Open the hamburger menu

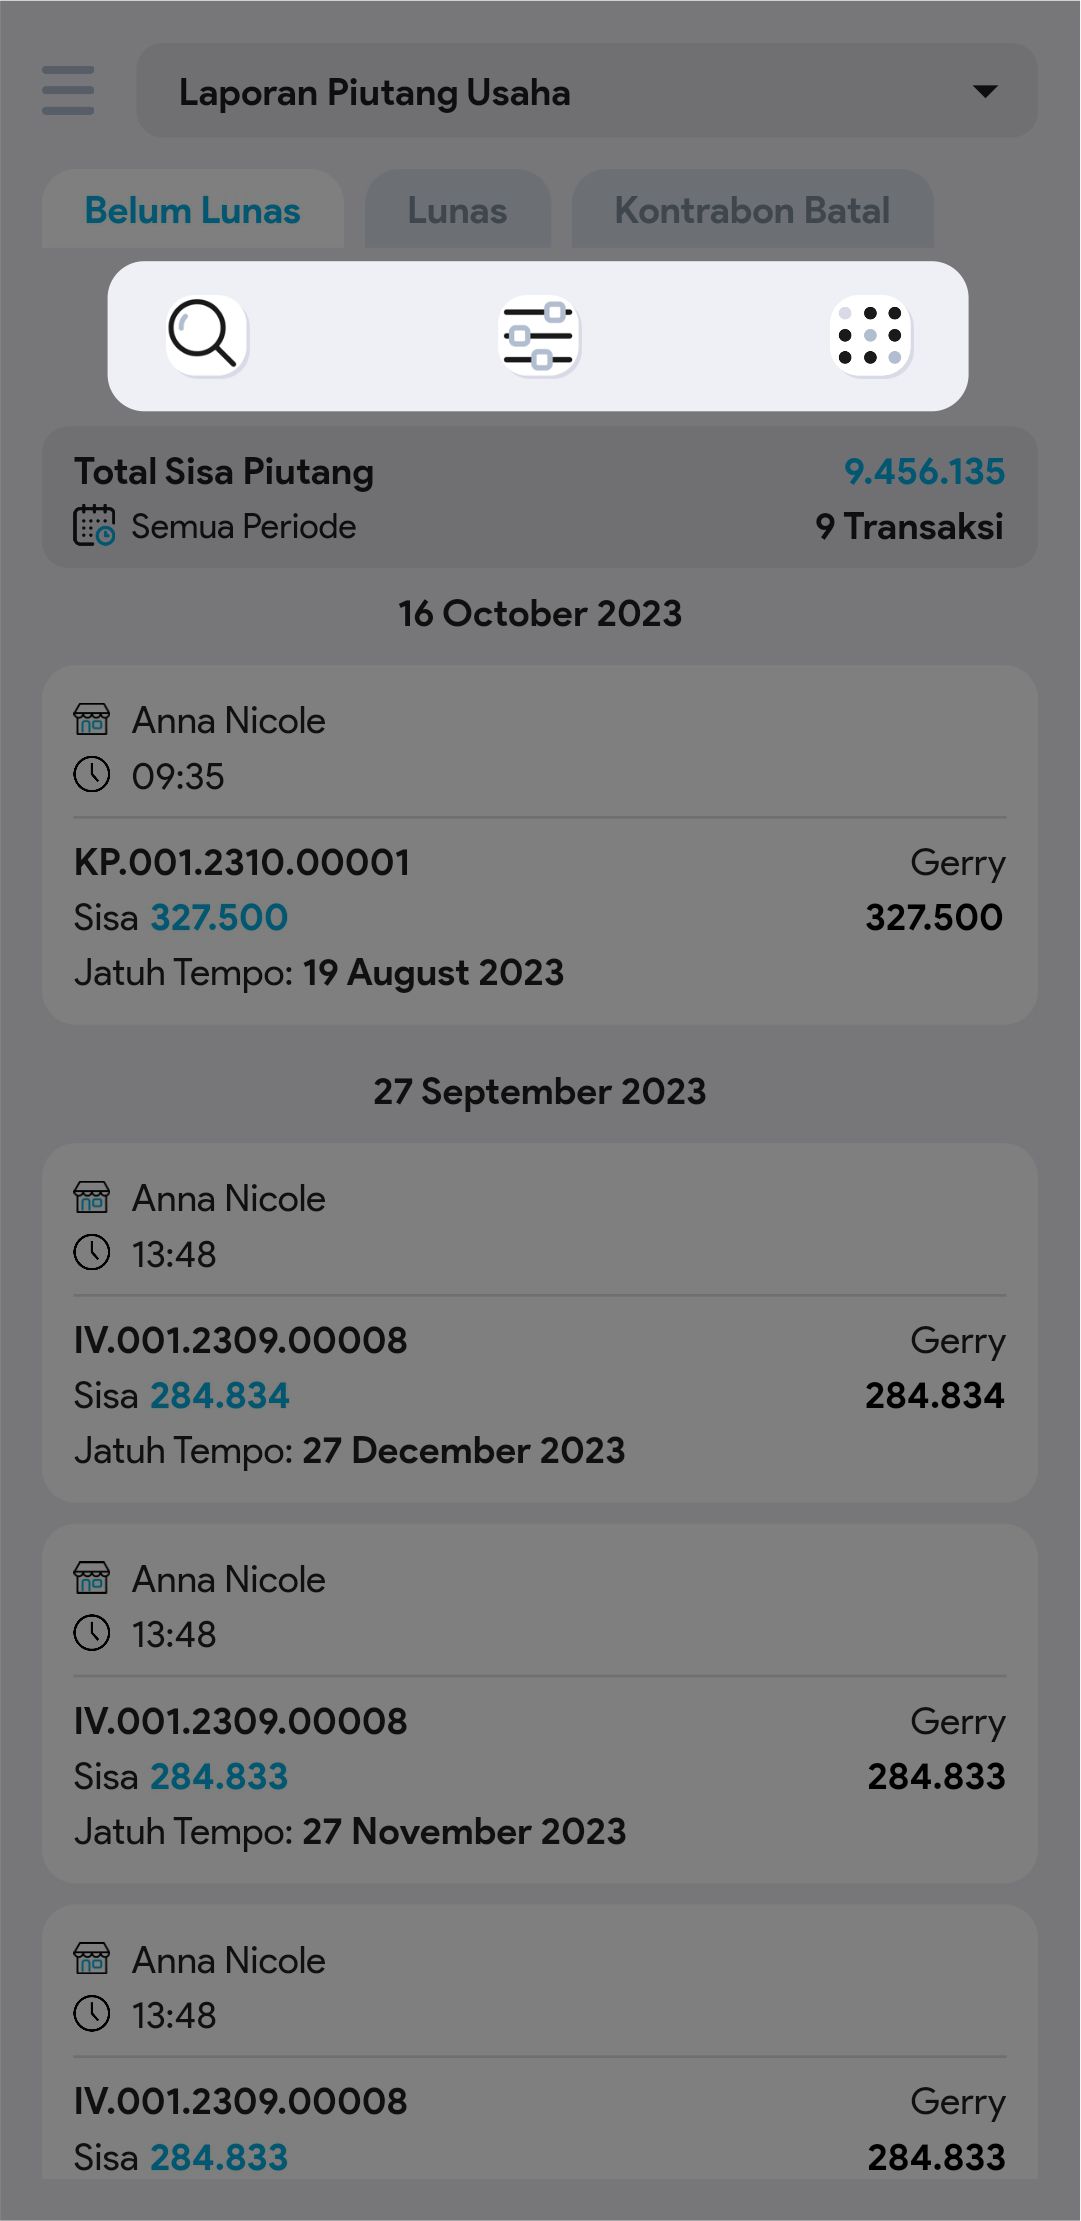(x=68, y=91)
